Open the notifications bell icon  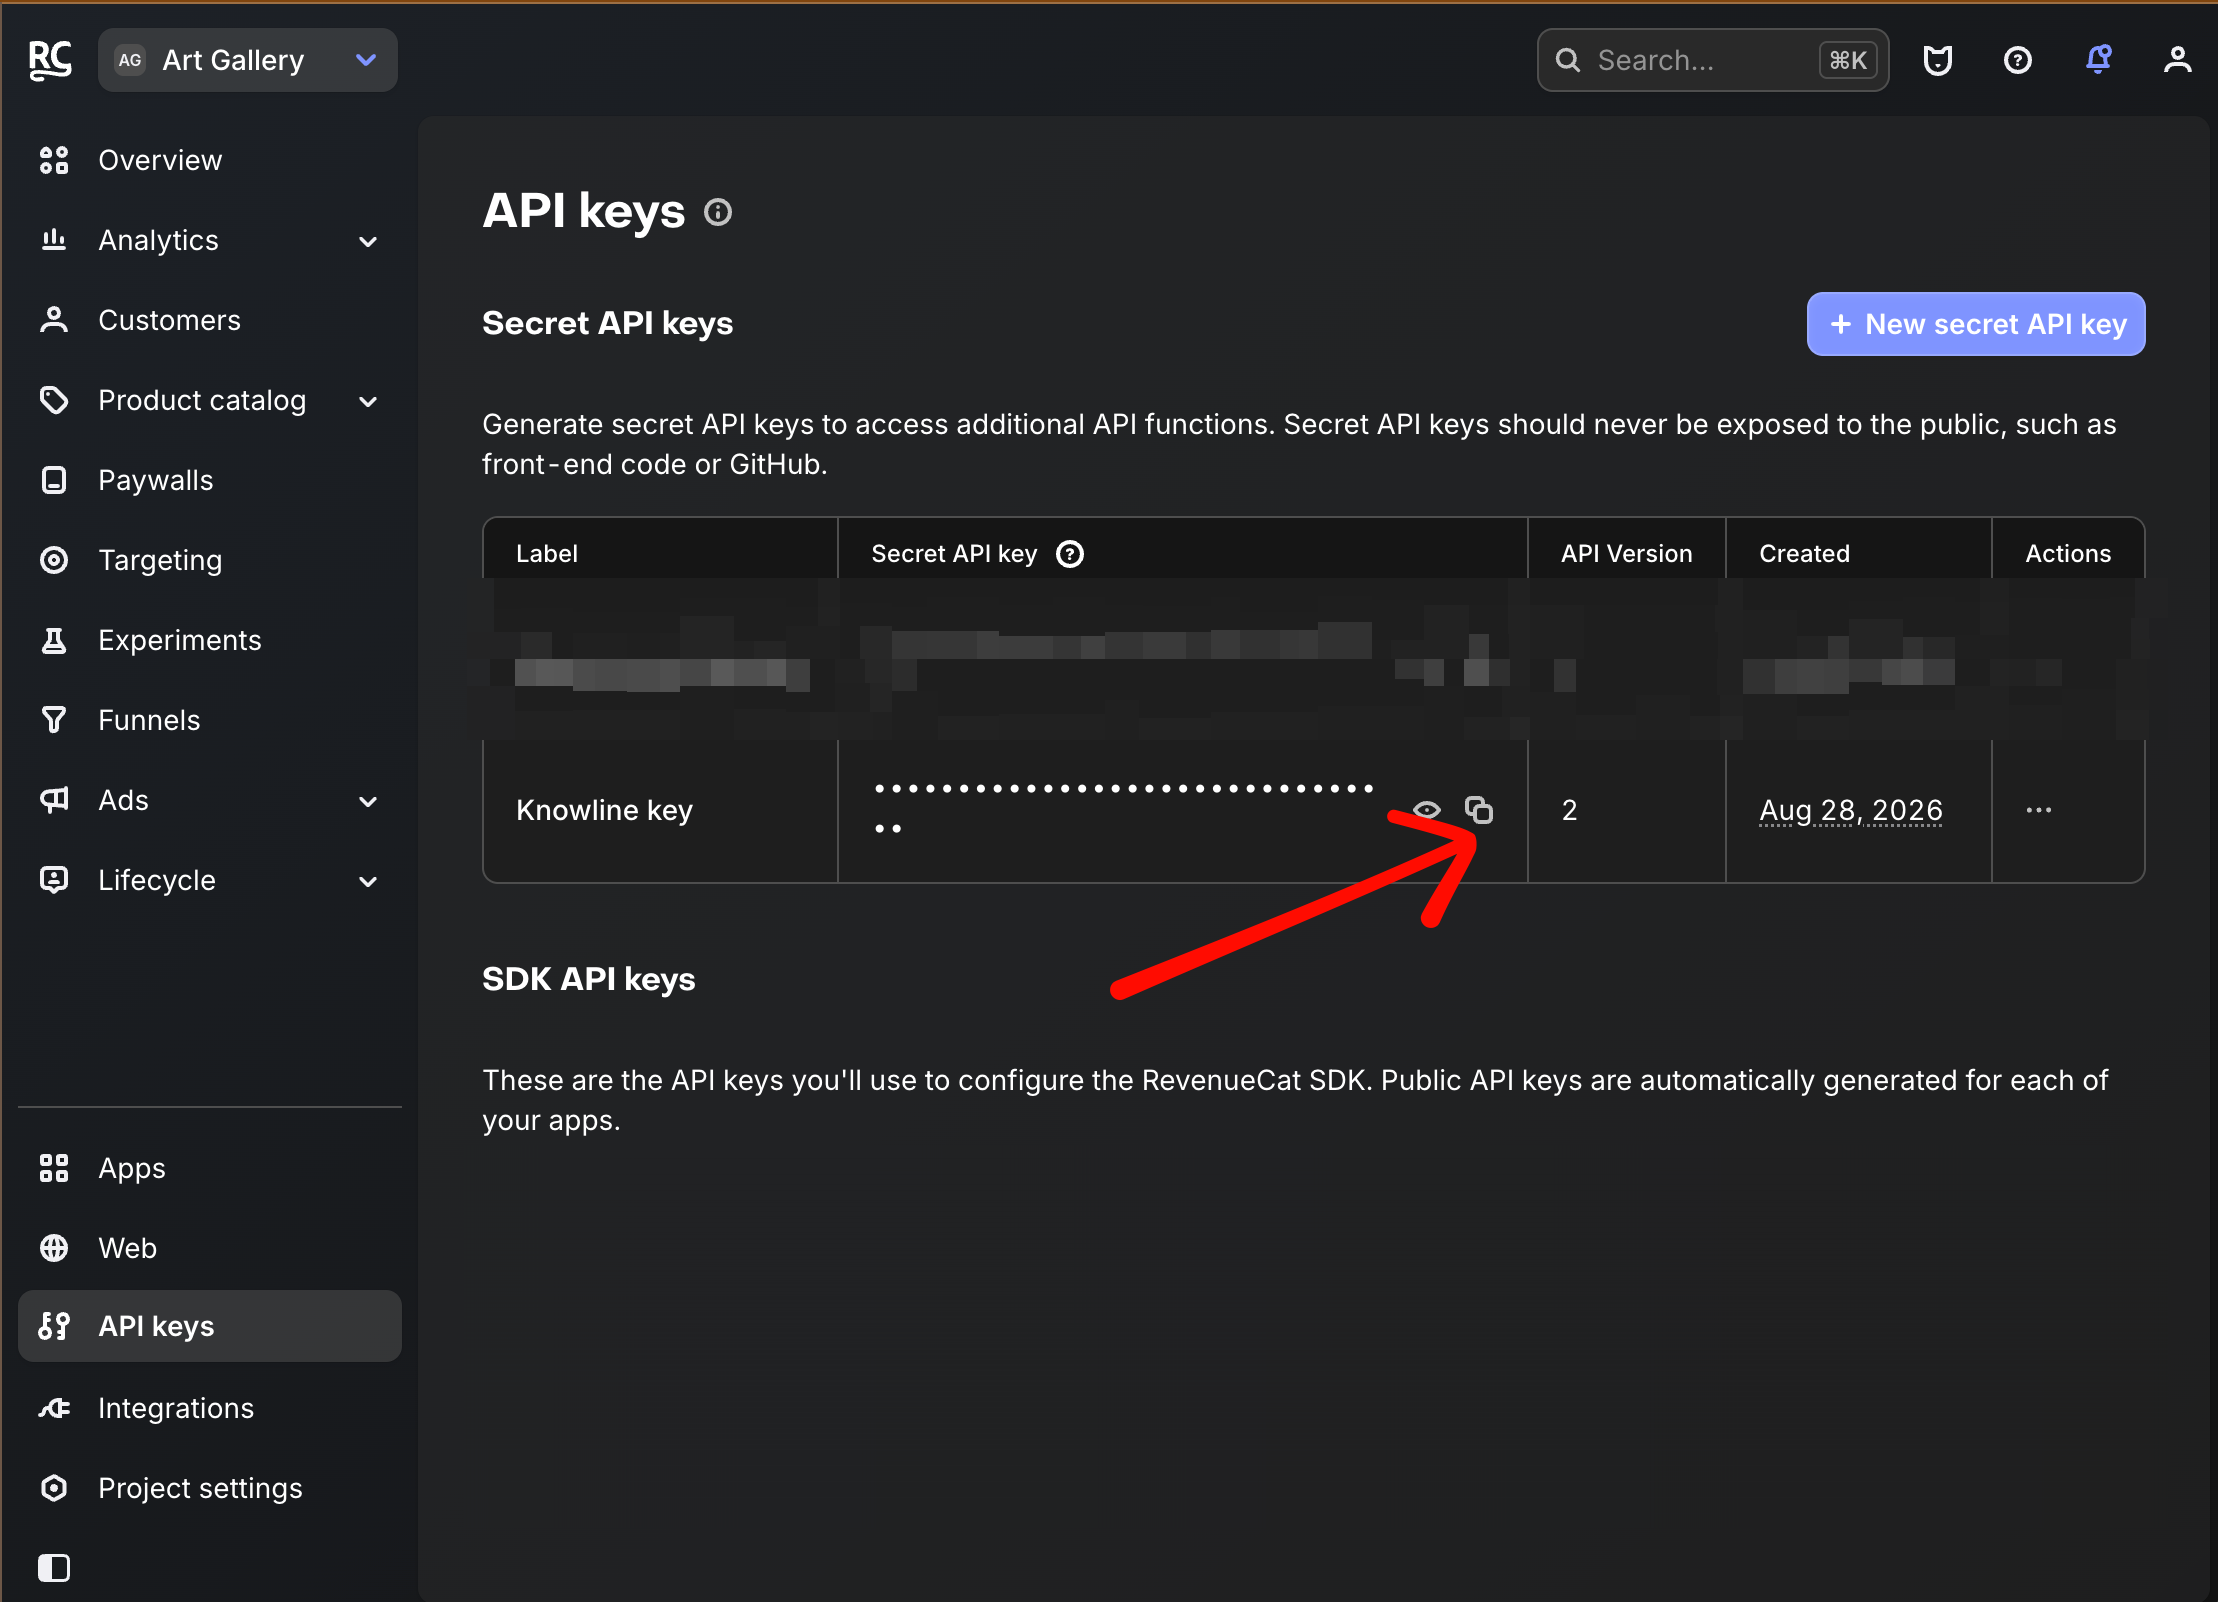pos(2098,60)
